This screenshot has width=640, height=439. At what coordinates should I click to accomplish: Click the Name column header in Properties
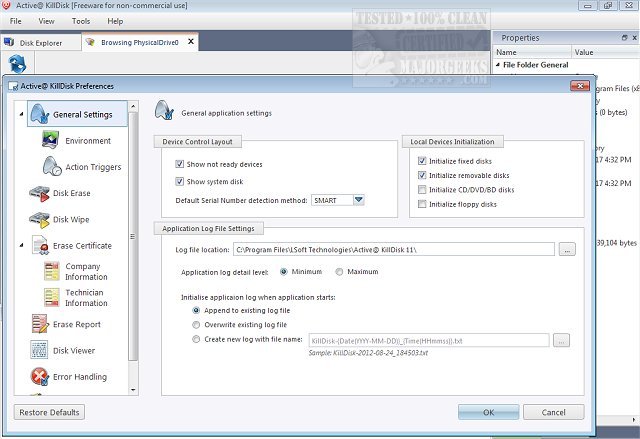[532, 52]
